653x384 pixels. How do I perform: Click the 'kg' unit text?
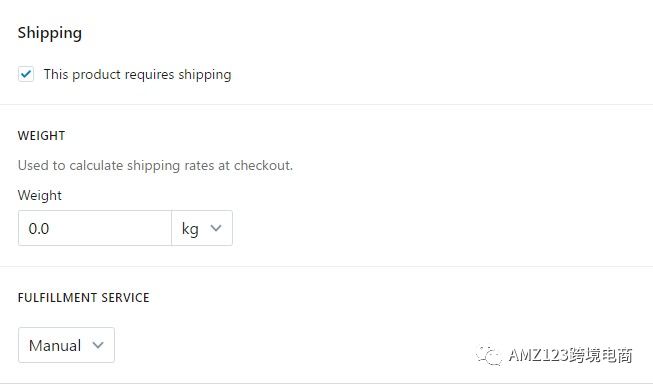(190, 229)
